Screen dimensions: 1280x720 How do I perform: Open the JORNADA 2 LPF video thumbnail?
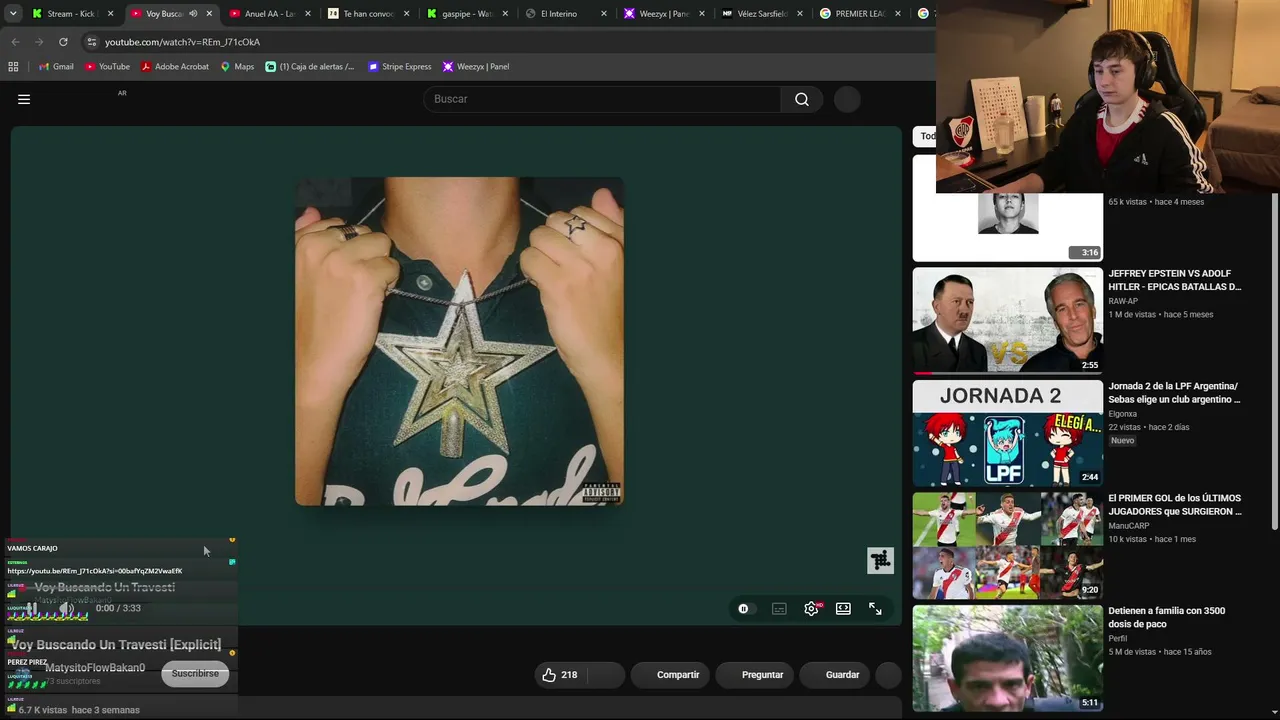[1007, 433]
